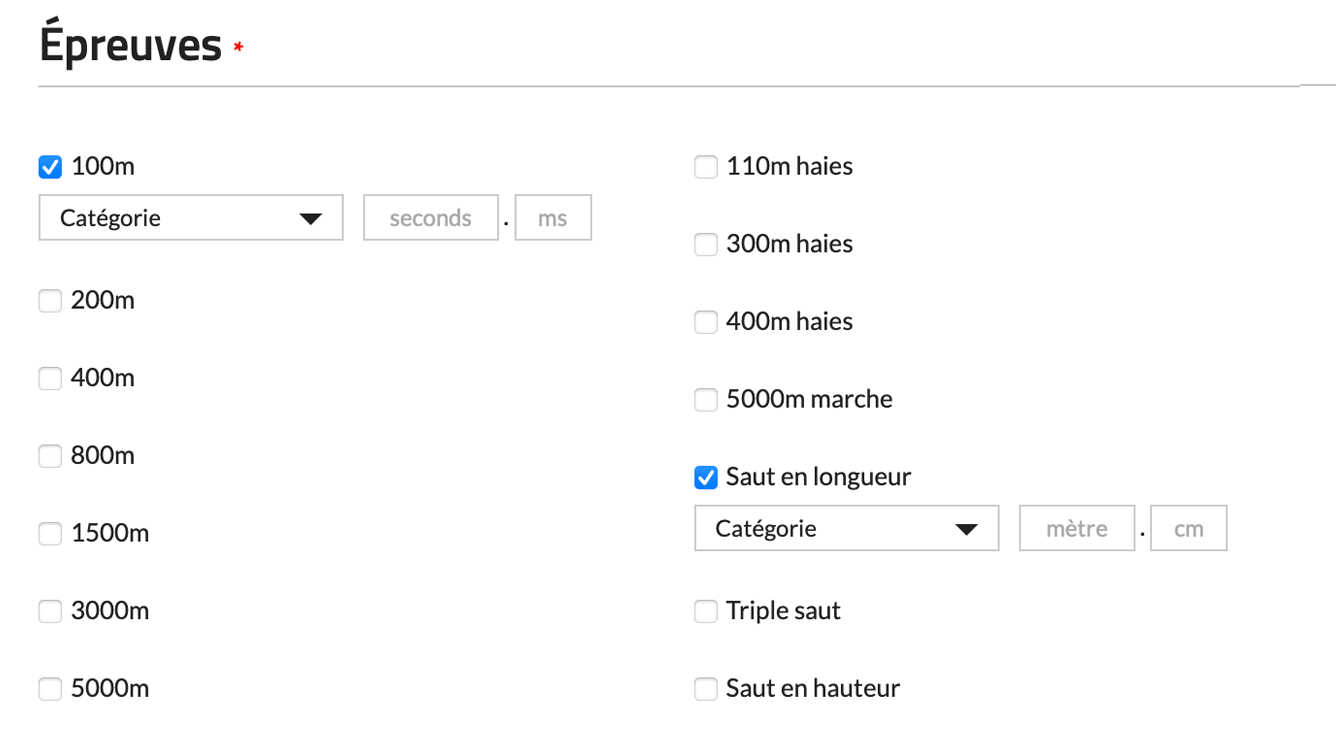Screen dimensions: 1336x733
Task: Enable the 400m event checkbox
Action: tap(50, 379)
